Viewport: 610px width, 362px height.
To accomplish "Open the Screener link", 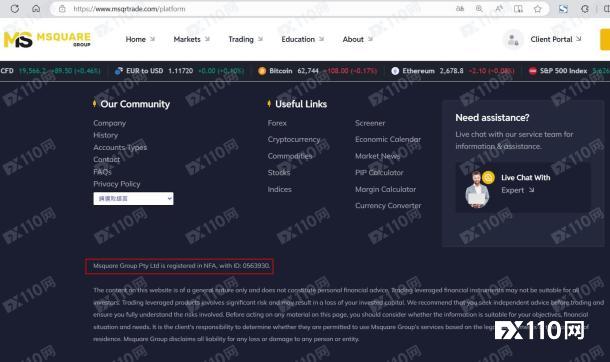I will point(370,123).
